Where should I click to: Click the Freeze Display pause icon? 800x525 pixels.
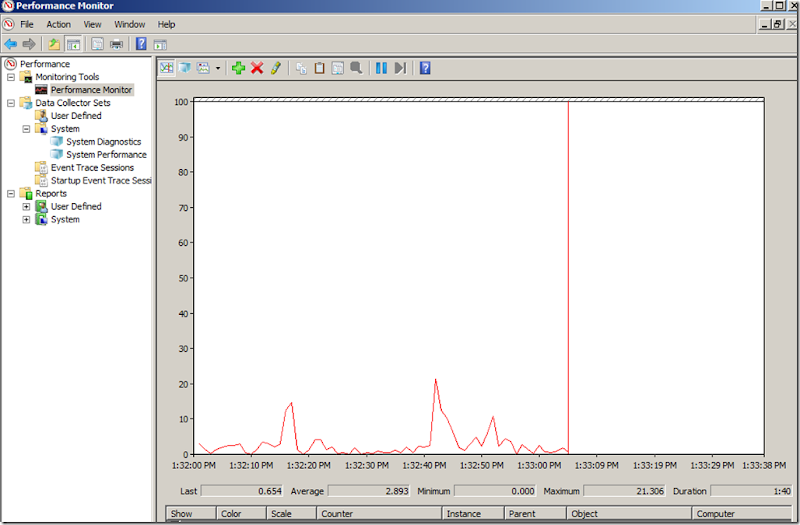pyautogui.click(x=381, y=68)
